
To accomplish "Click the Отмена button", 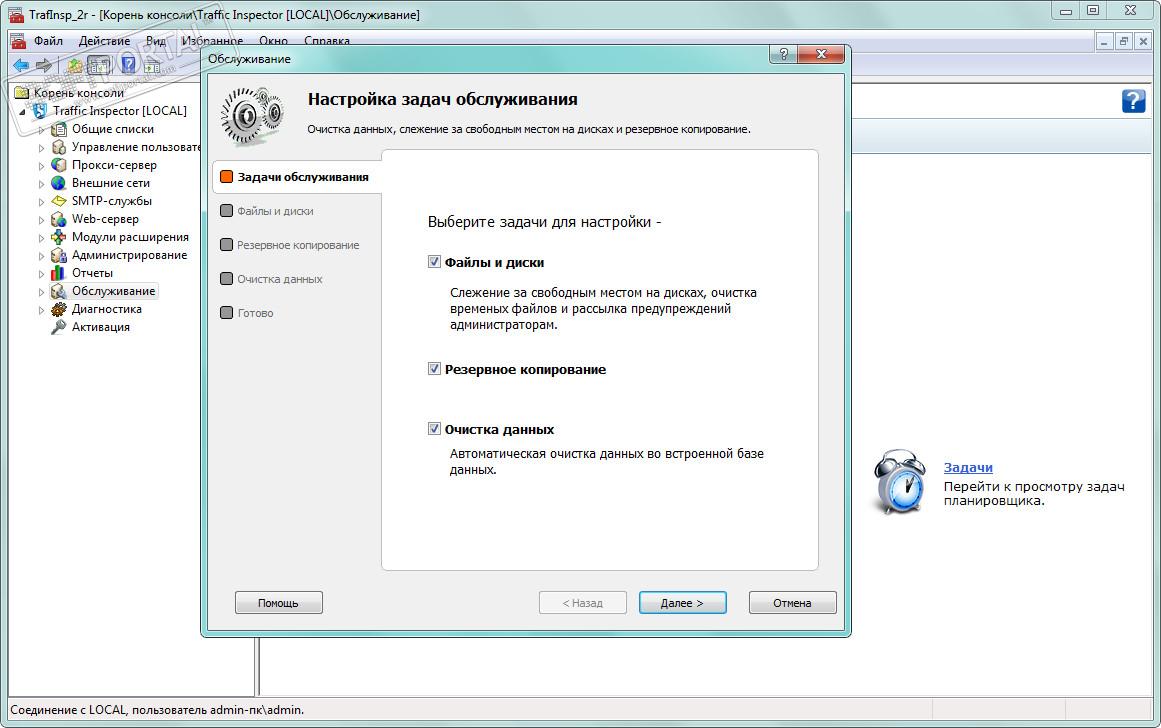I will (x=792, y=602).
